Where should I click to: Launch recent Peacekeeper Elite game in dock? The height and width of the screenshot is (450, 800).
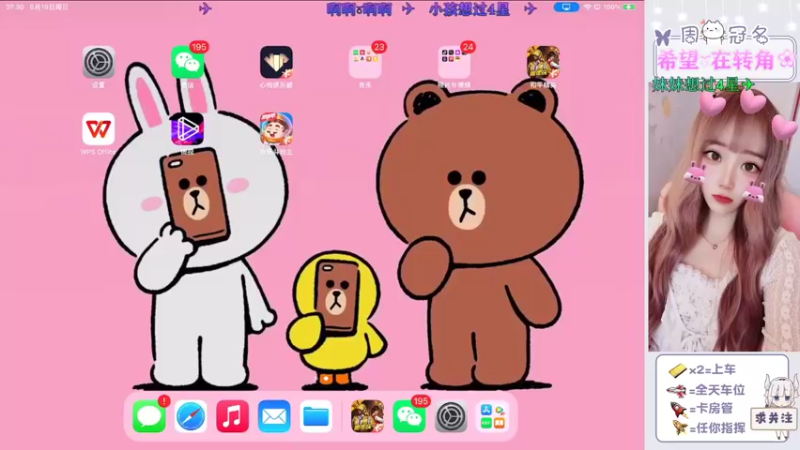point(367,416)
